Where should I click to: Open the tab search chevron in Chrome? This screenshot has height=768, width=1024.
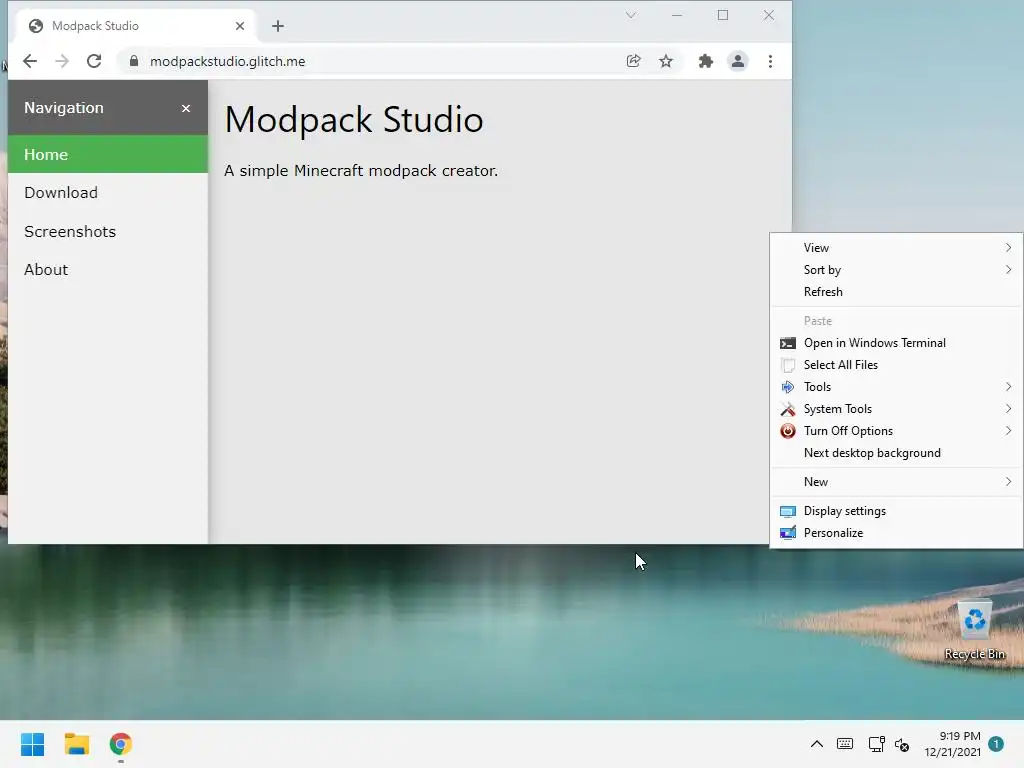(631, 15)
